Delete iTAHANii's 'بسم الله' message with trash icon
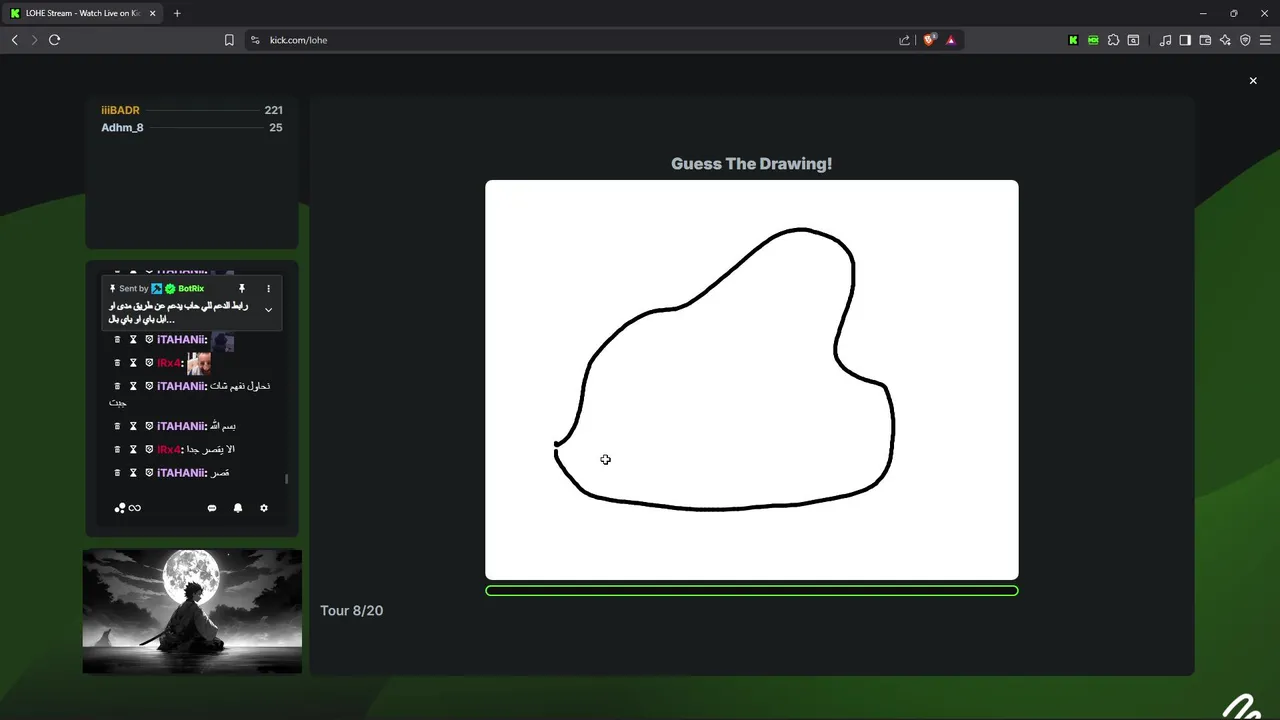 coord(117,426)
